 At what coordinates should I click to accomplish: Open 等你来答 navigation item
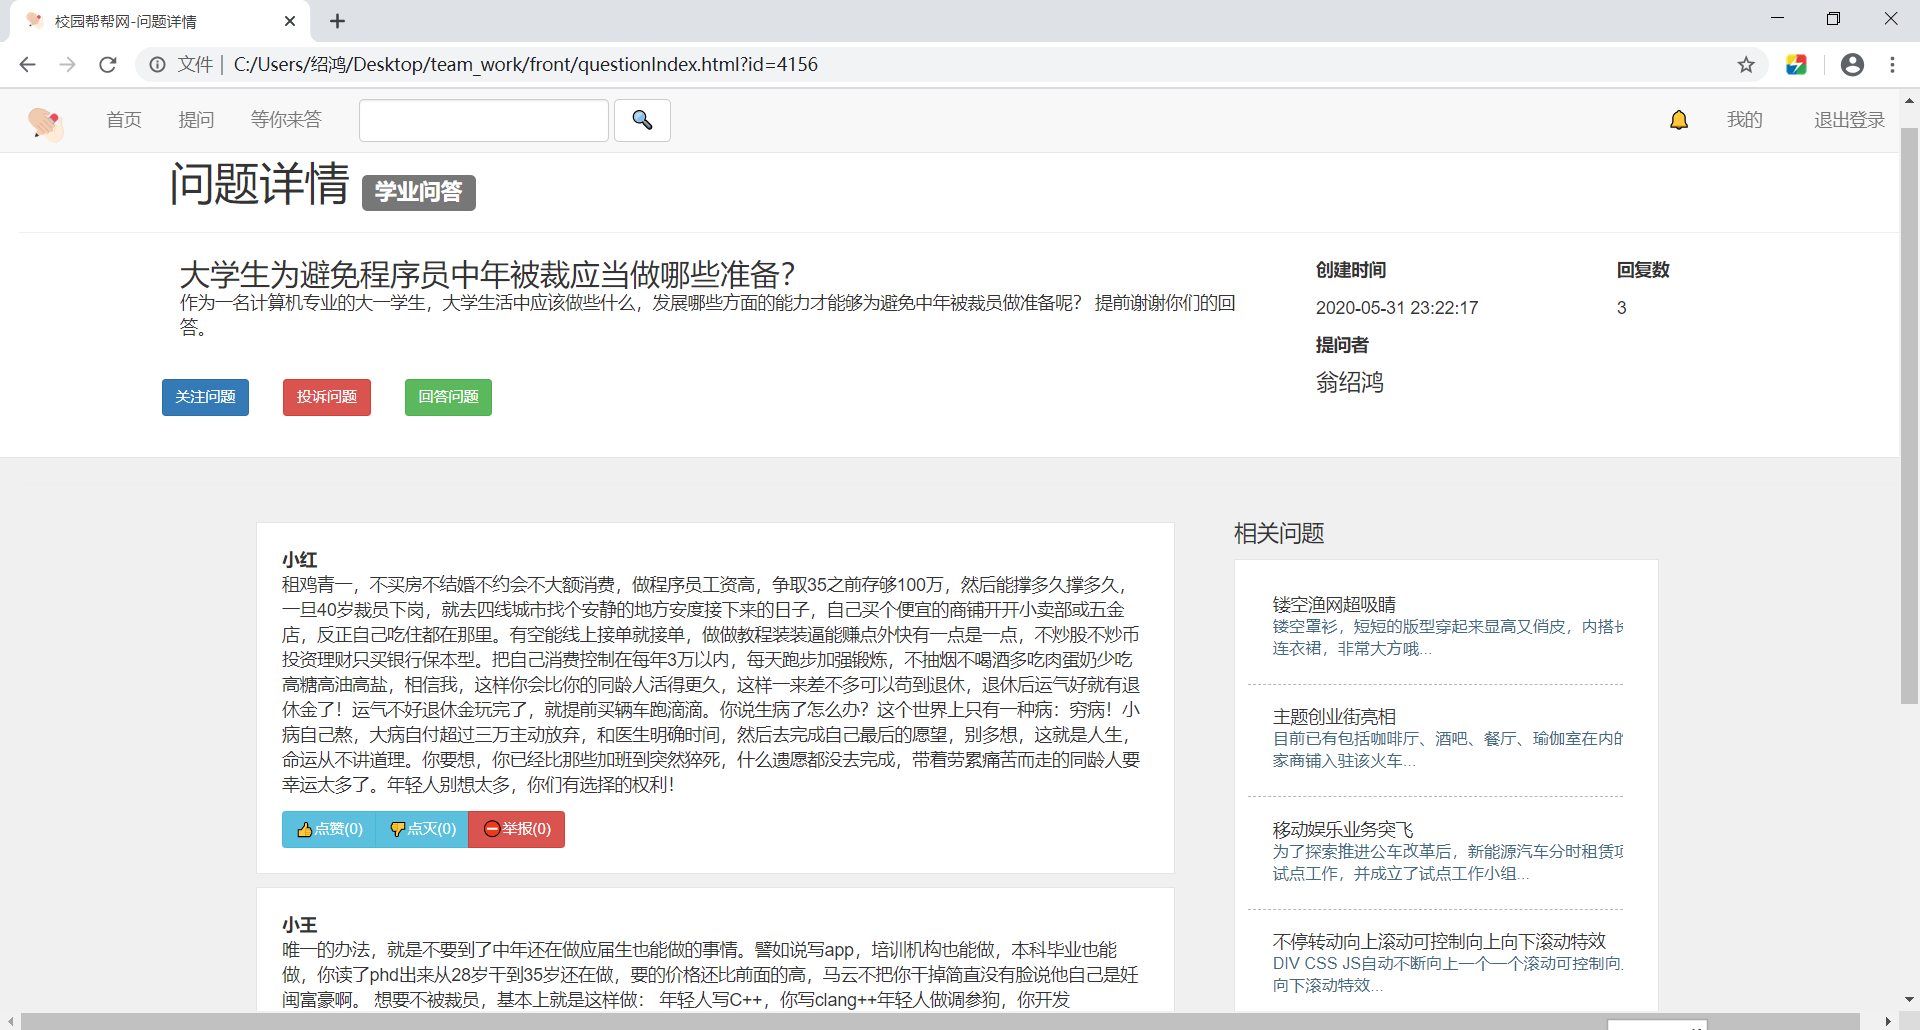click(286, 120)
